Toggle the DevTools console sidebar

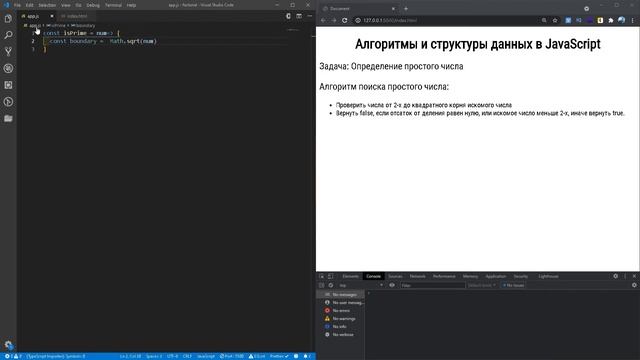[x=322, y=285]
